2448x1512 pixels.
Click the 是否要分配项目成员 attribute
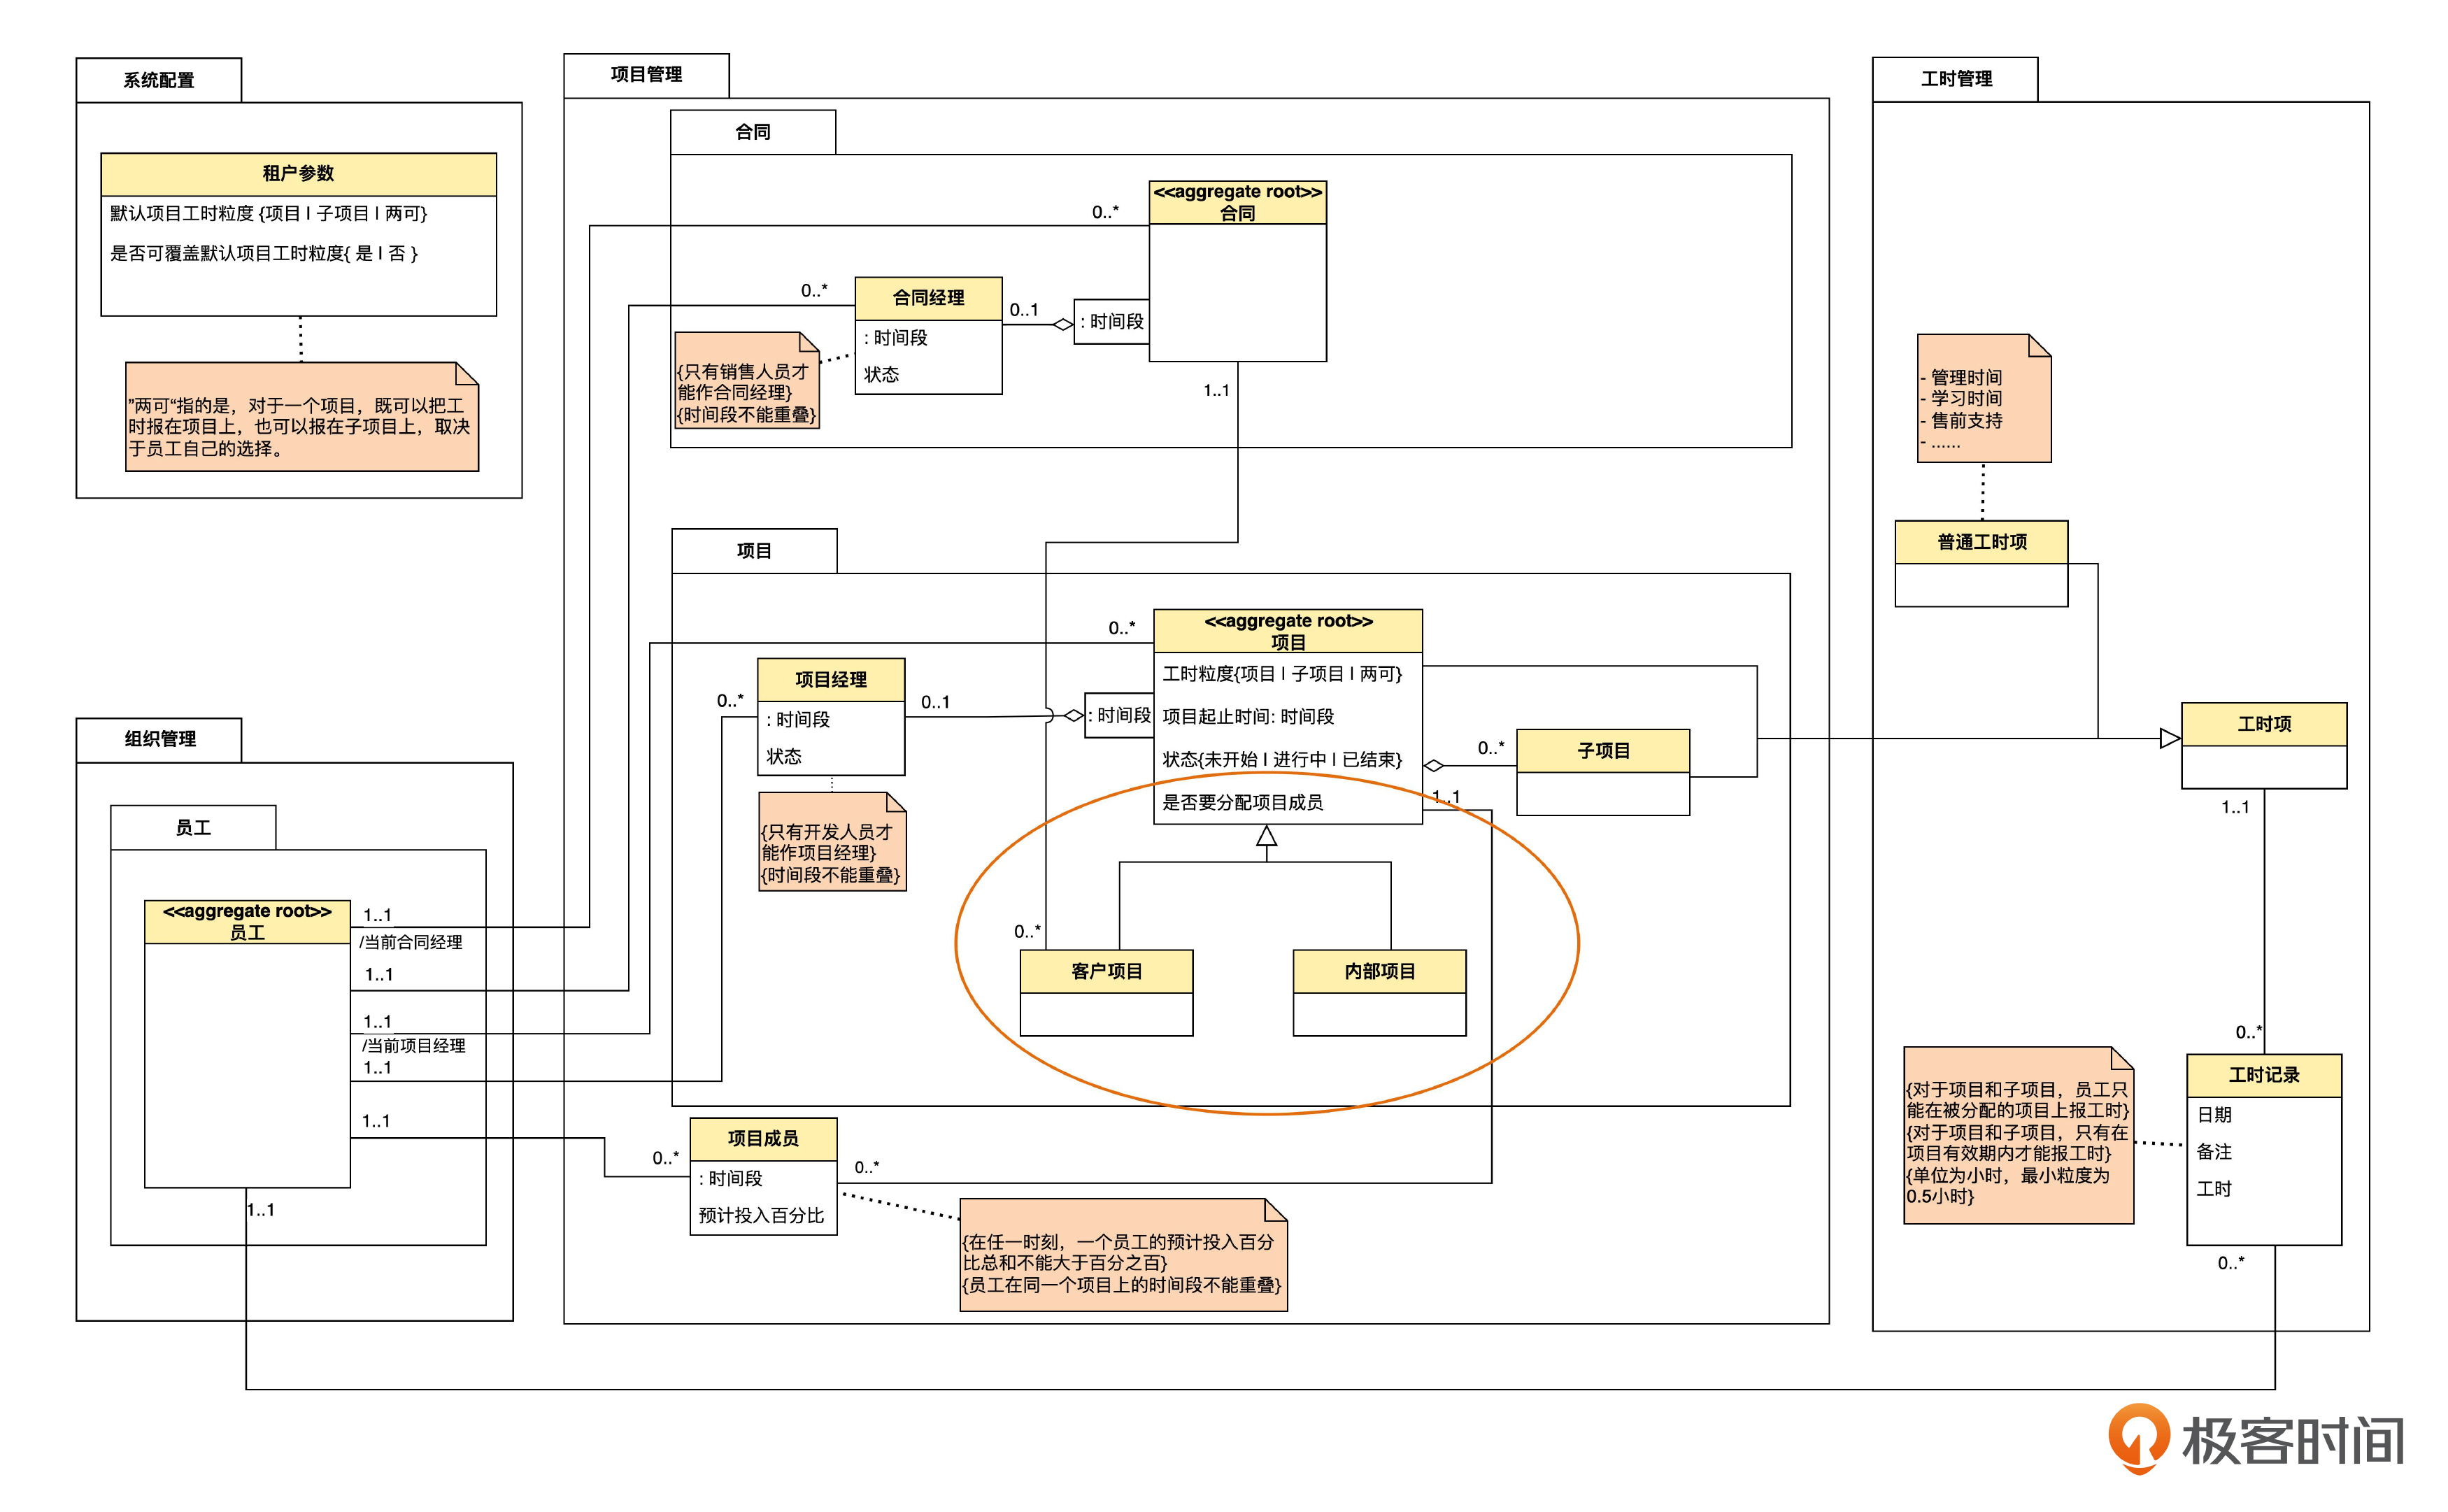[1242, 803]
